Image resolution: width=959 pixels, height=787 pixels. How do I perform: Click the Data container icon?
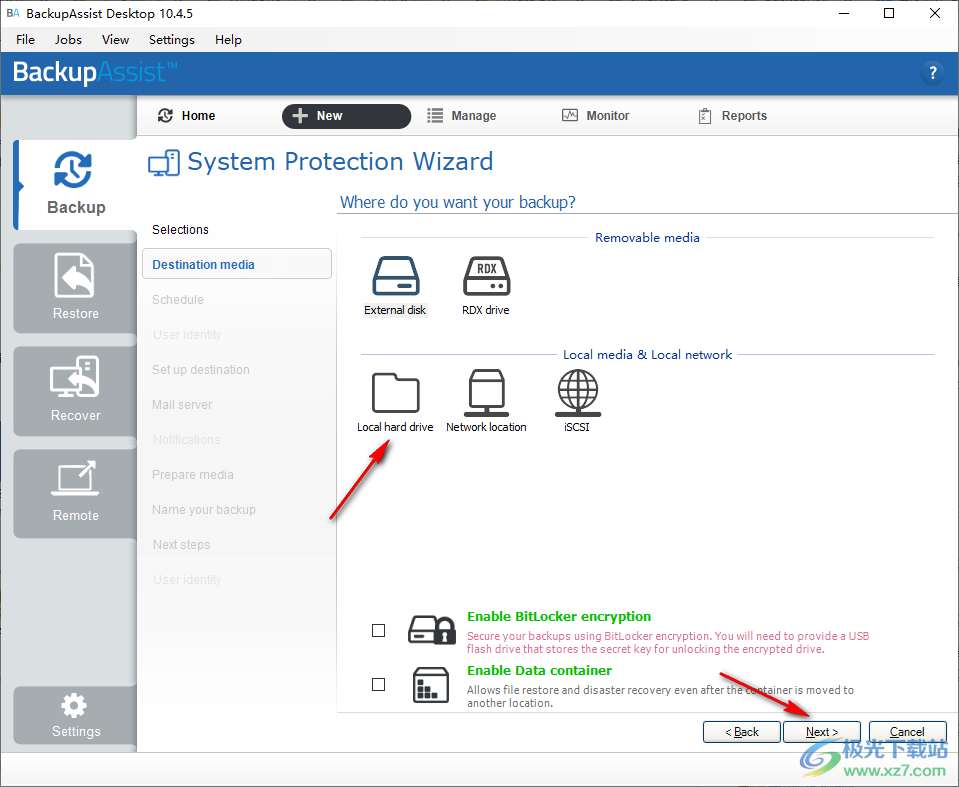coord(431,684)
